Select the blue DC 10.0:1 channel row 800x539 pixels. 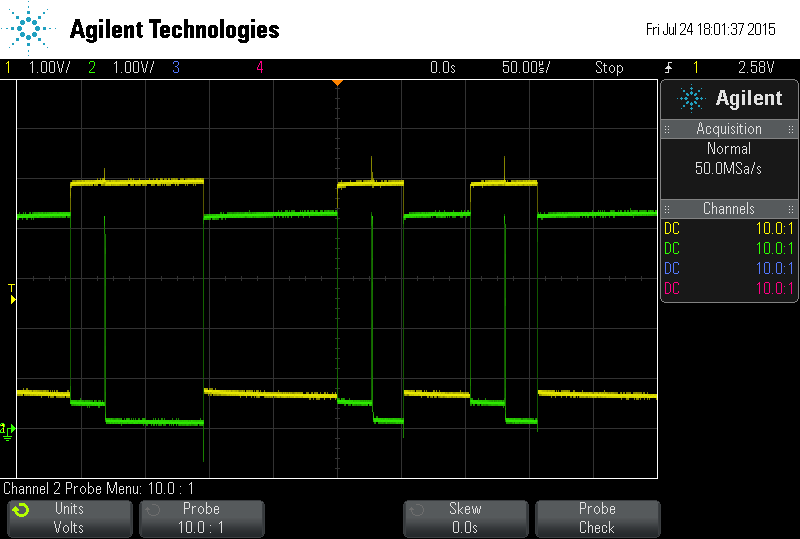(x=729, y=268)
